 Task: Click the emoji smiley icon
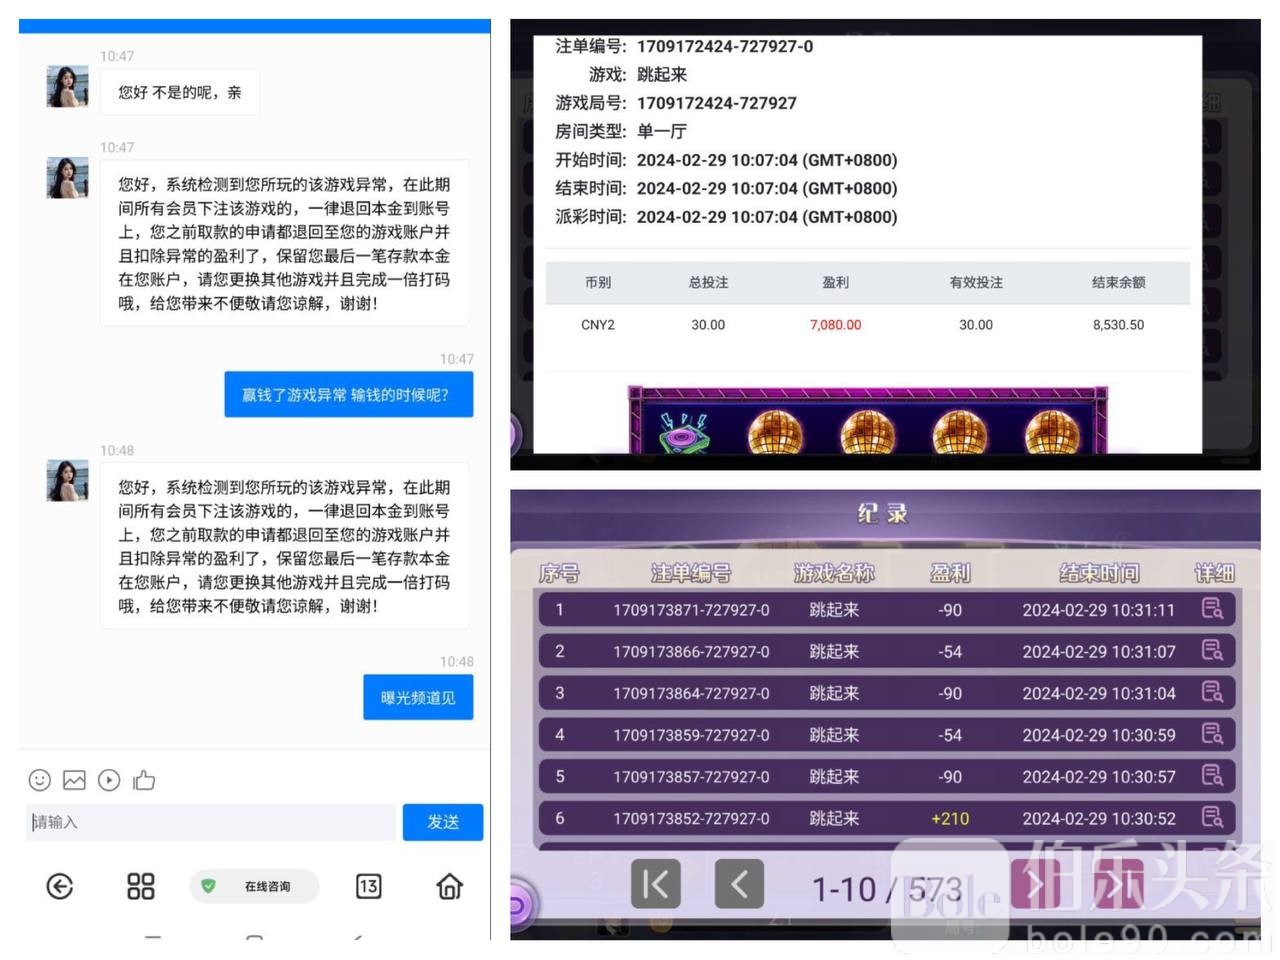click(39, 780)
